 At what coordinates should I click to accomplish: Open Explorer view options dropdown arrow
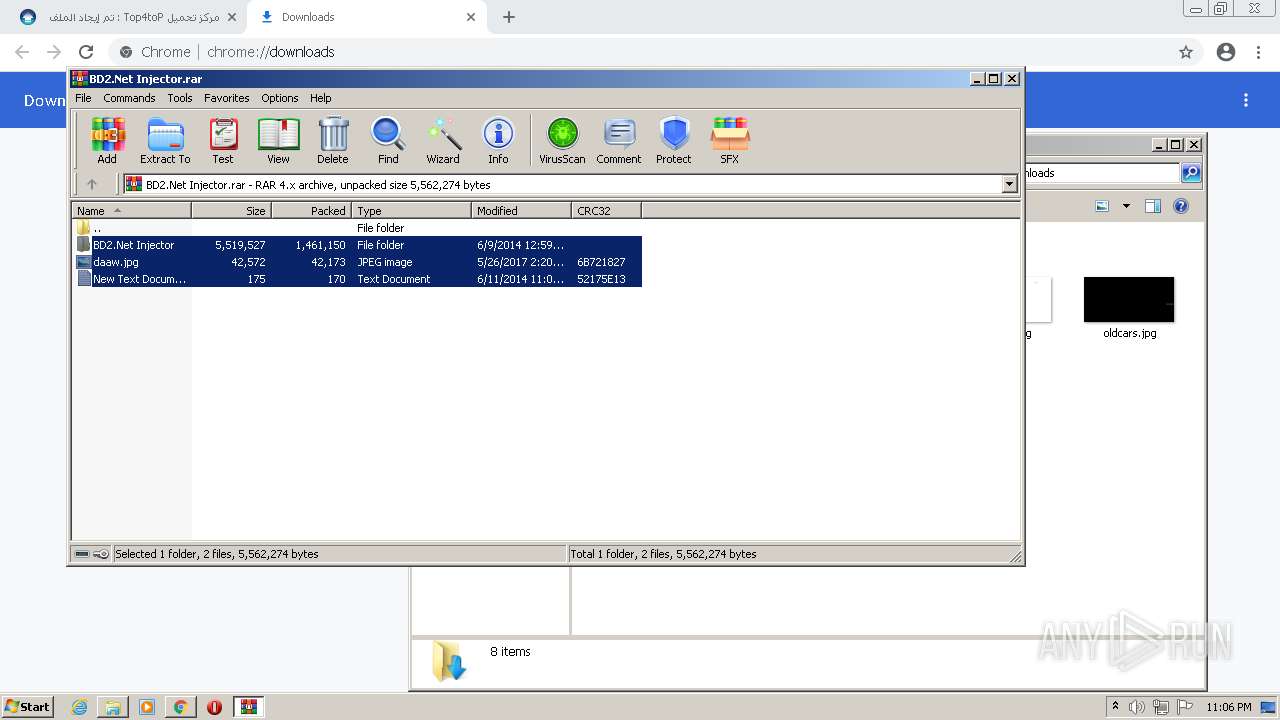[x=1126, y=206]
